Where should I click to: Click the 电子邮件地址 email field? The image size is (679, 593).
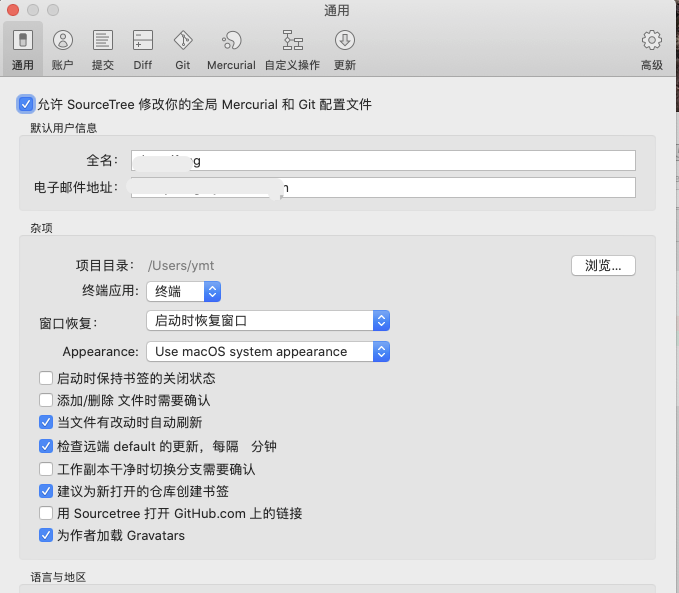tap(383, 188)
